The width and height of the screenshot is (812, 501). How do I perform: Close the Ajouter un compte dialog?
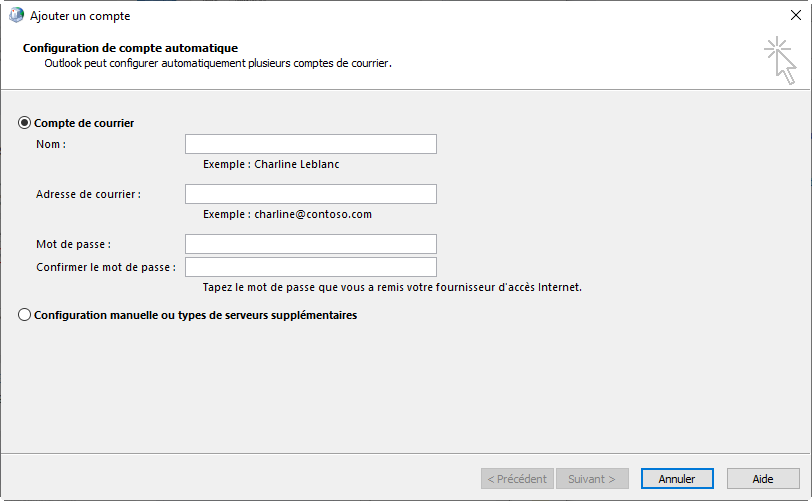coord(788,16)
